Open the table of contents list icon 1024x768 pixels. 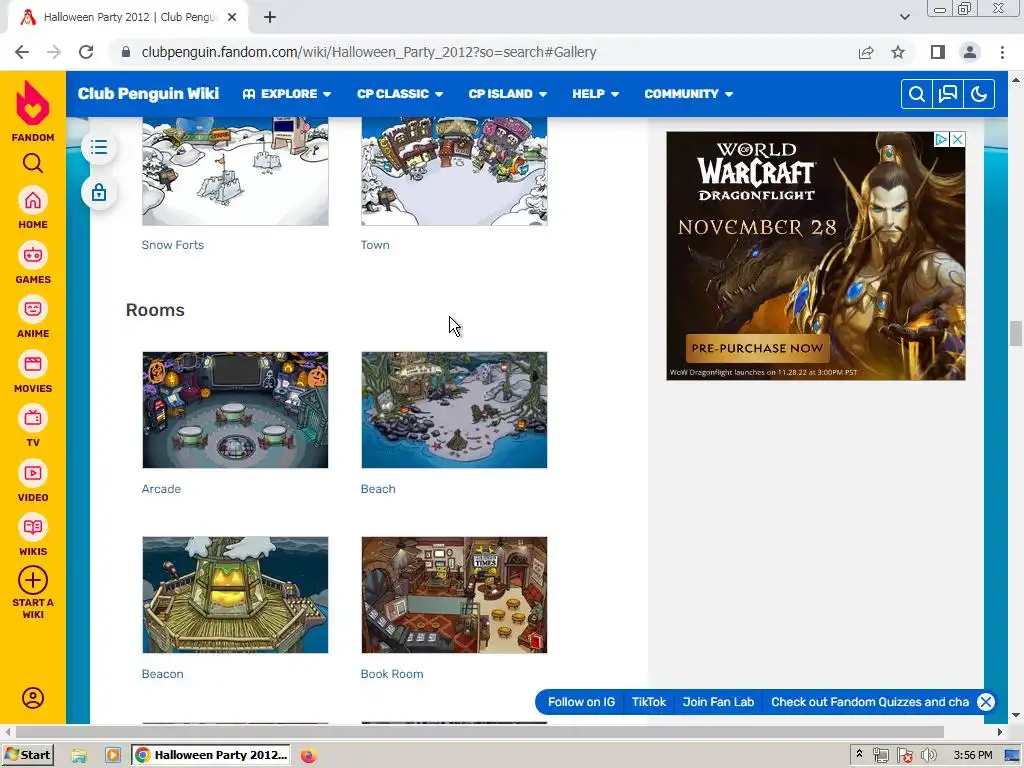(99, 148)
